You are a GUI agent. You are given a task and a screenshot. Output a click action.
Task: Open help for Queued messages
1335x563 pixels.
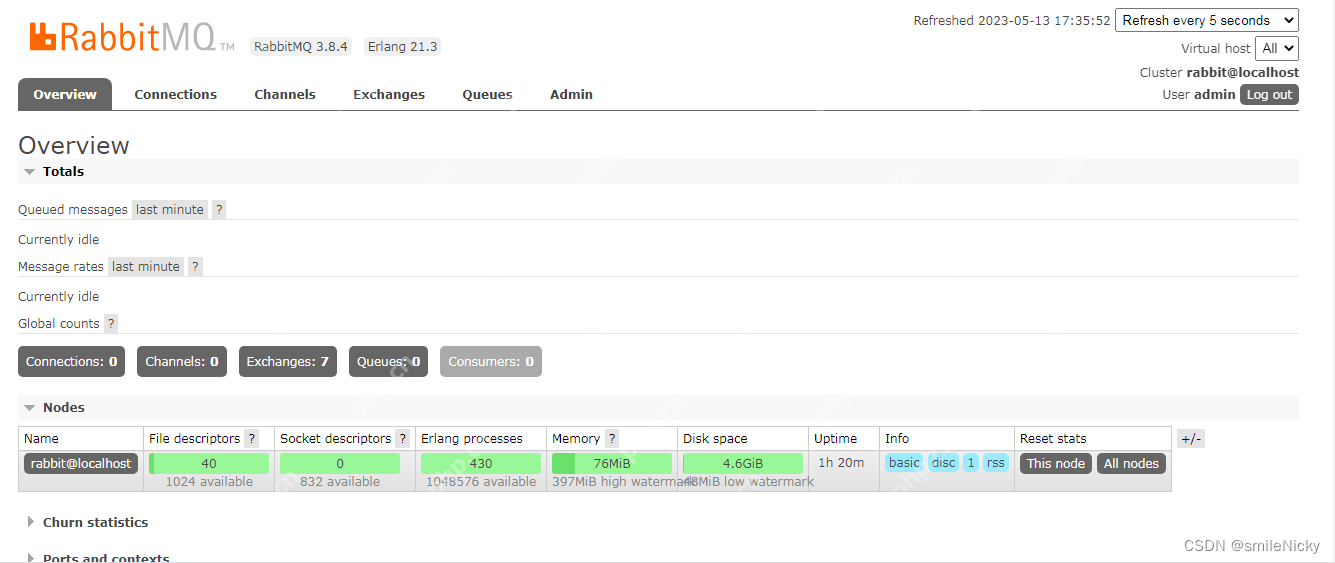tap(219, 210)
